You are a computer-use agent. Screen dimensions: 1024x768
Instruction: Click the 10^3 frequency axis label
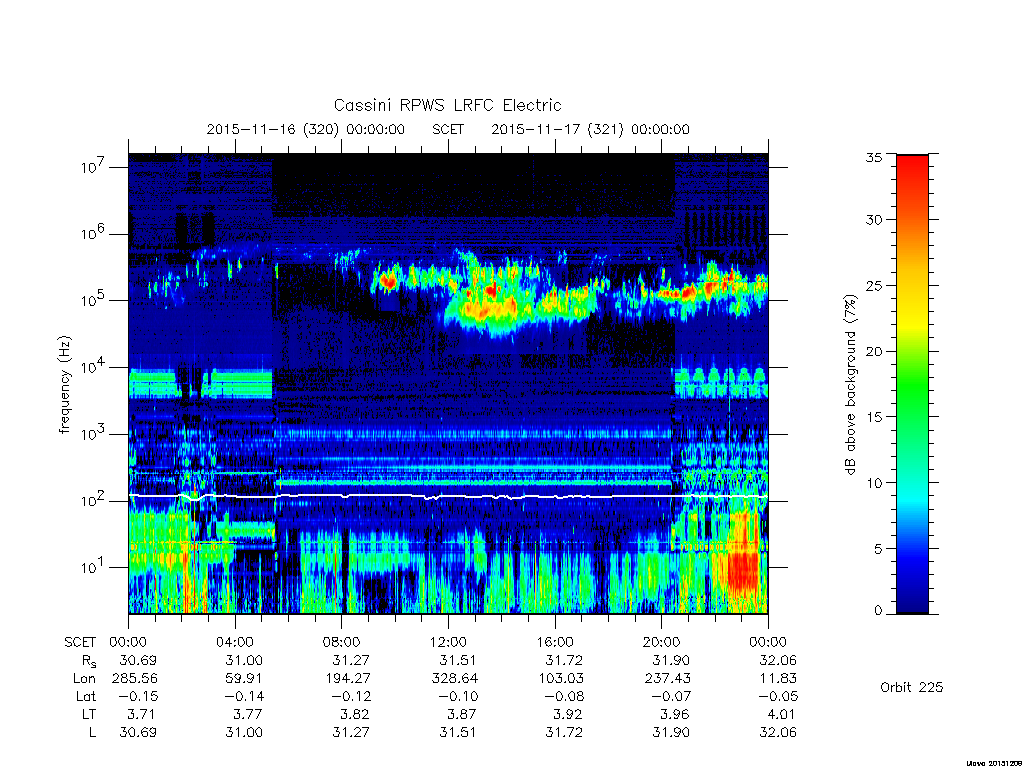93,434
